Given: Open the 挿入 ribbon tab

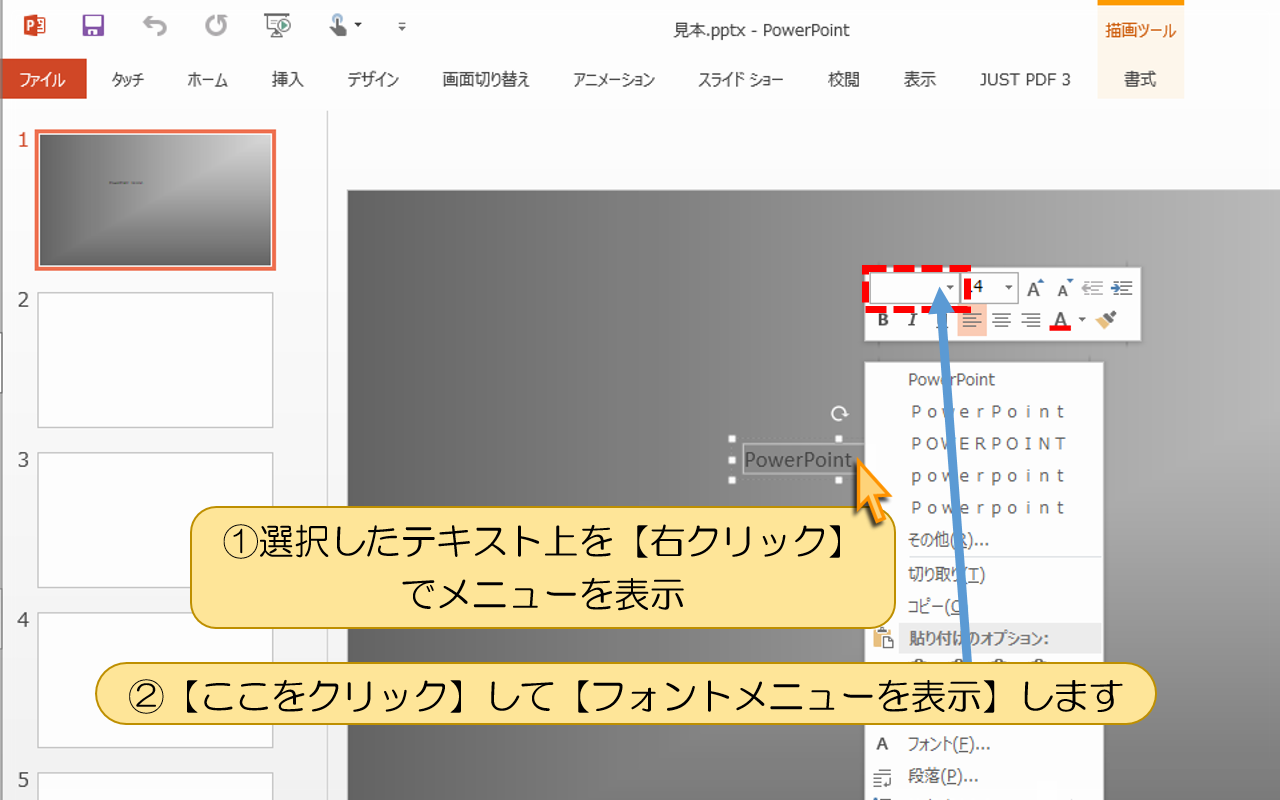Looking at the screenshot, I should pyautogui.click(x=287, y=79).
